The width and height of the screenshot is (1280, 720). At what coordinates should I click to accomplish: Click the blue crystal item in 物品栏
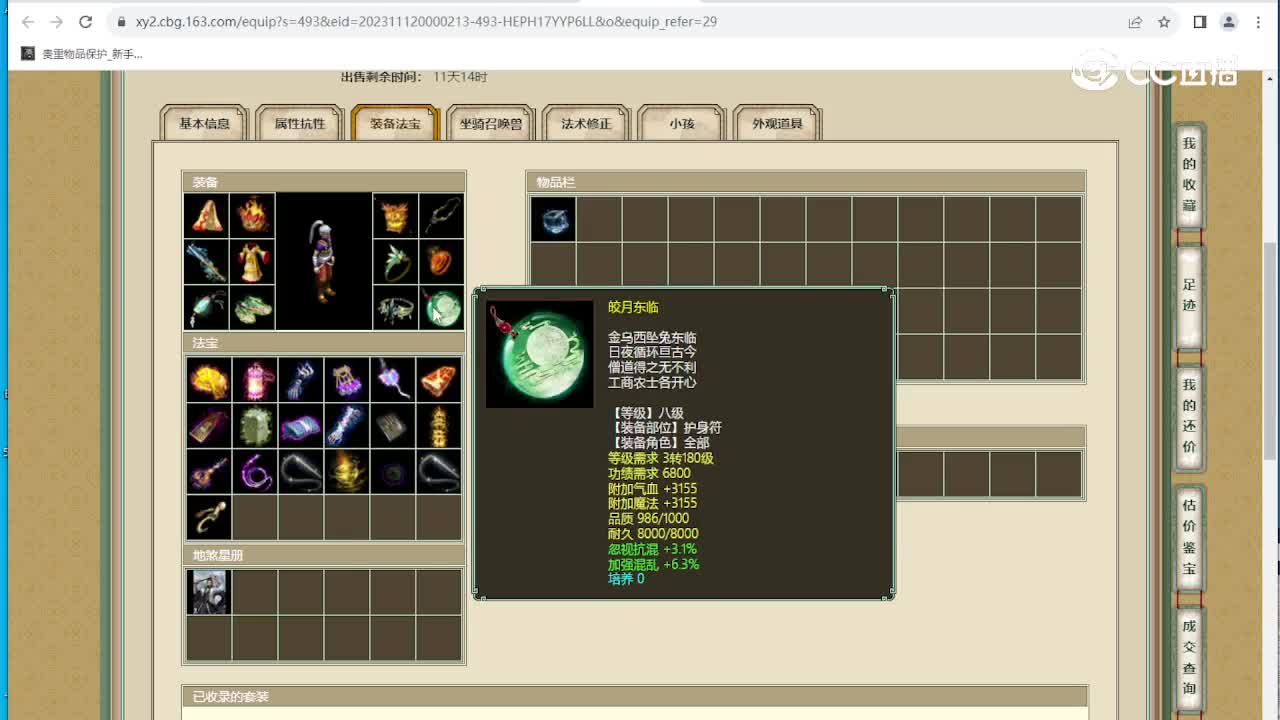pos(553,219)
